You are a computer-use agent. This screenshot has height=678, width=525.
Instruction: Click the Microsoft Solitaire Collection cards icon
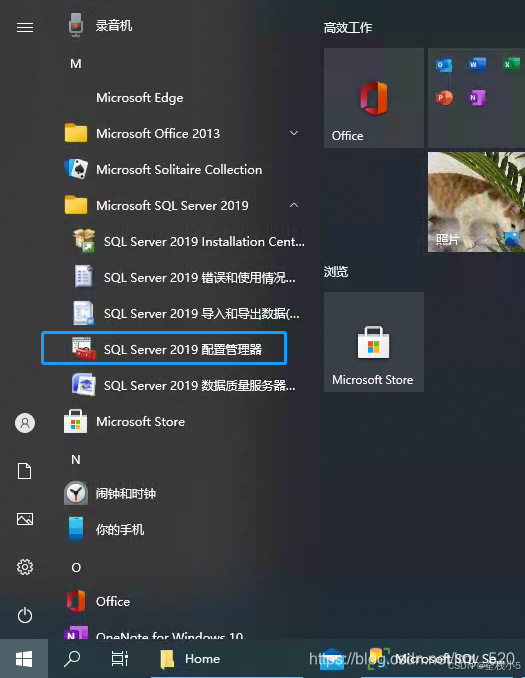click(76, 169)
